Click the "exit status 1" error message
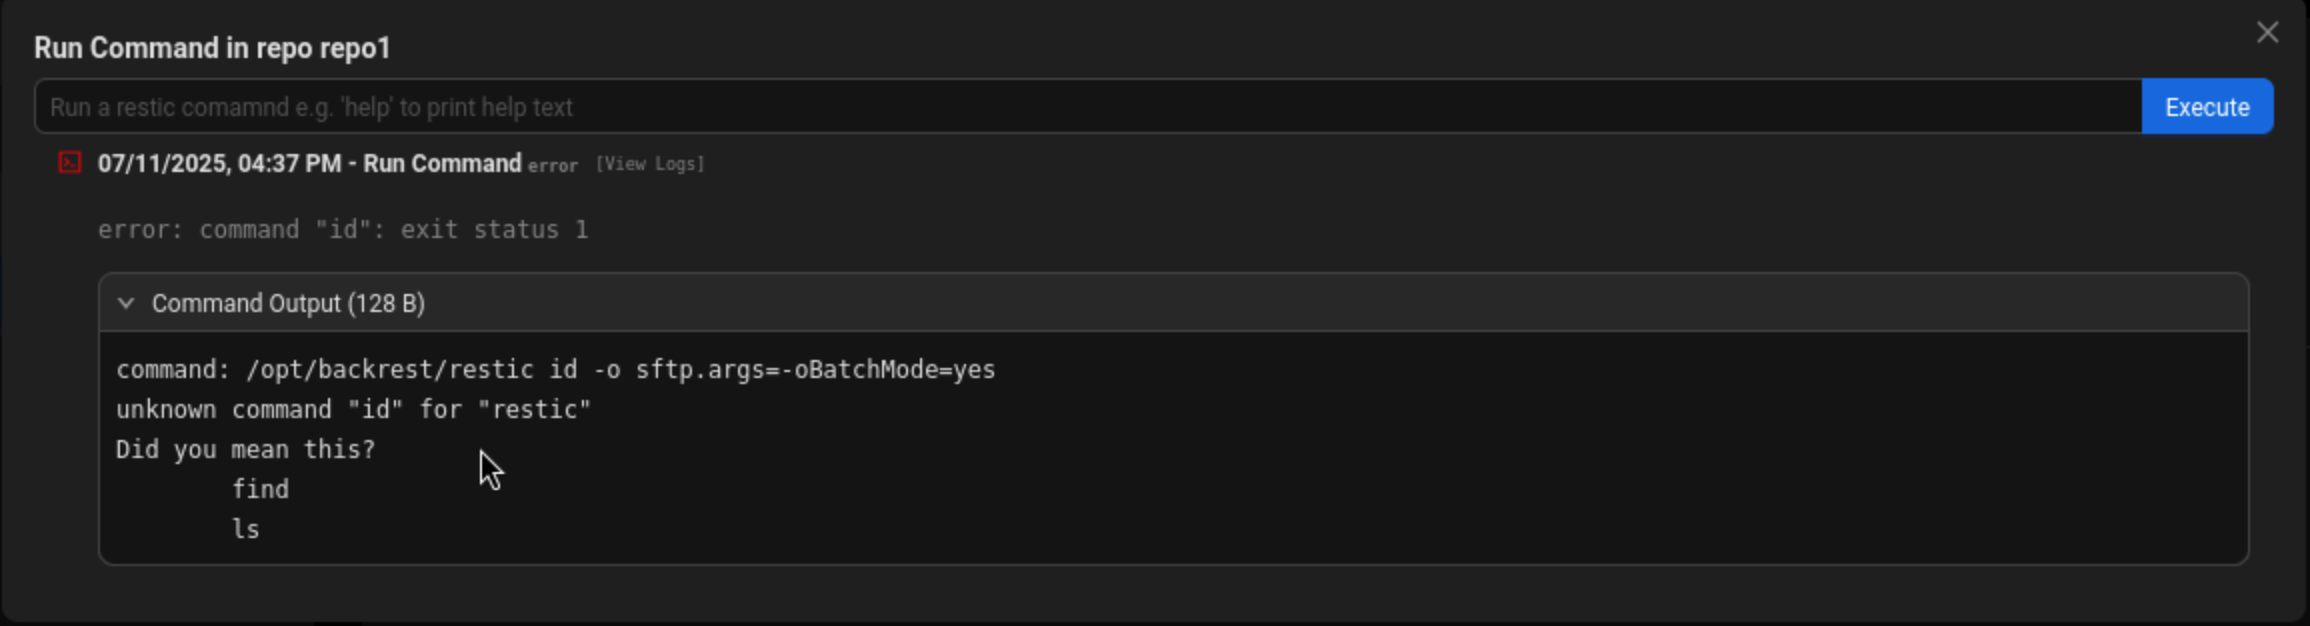The height and width of the screenshot is (626, 2310). pos(494,230)
